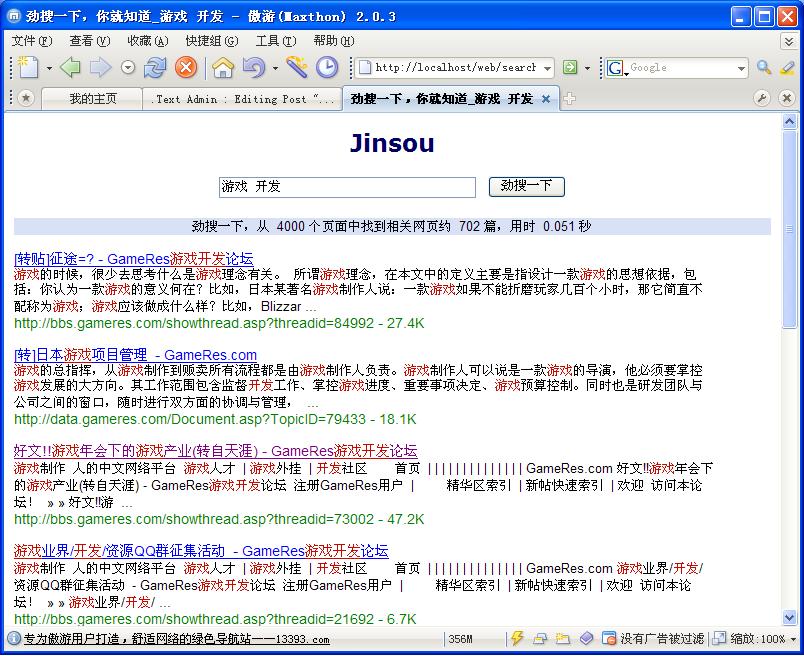Expand the Google search box dropdown

click(x=741, y=68)
